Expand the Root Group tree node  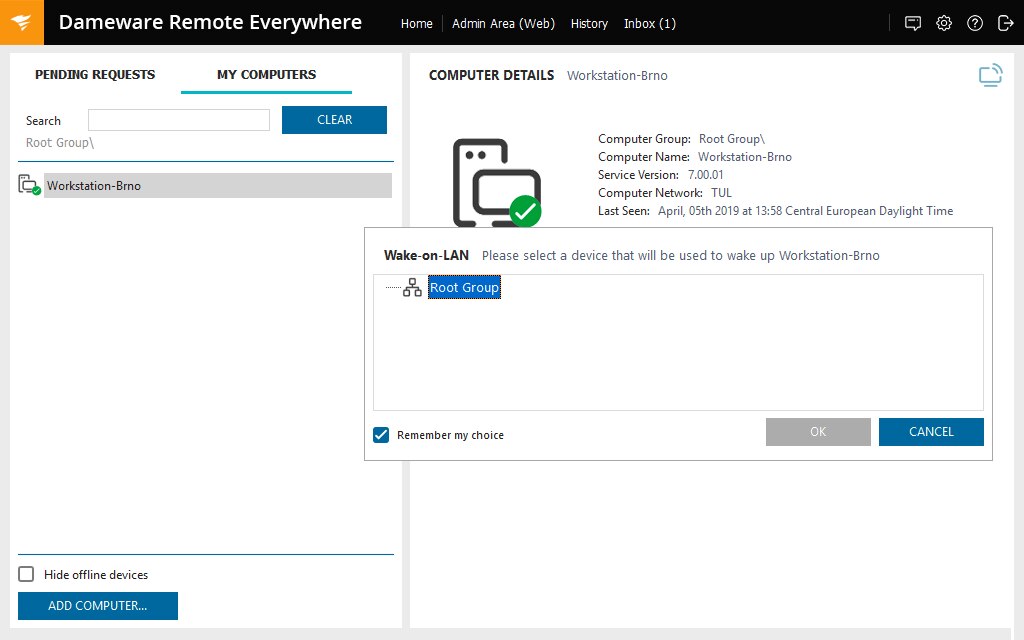click(x=395, y=287)
